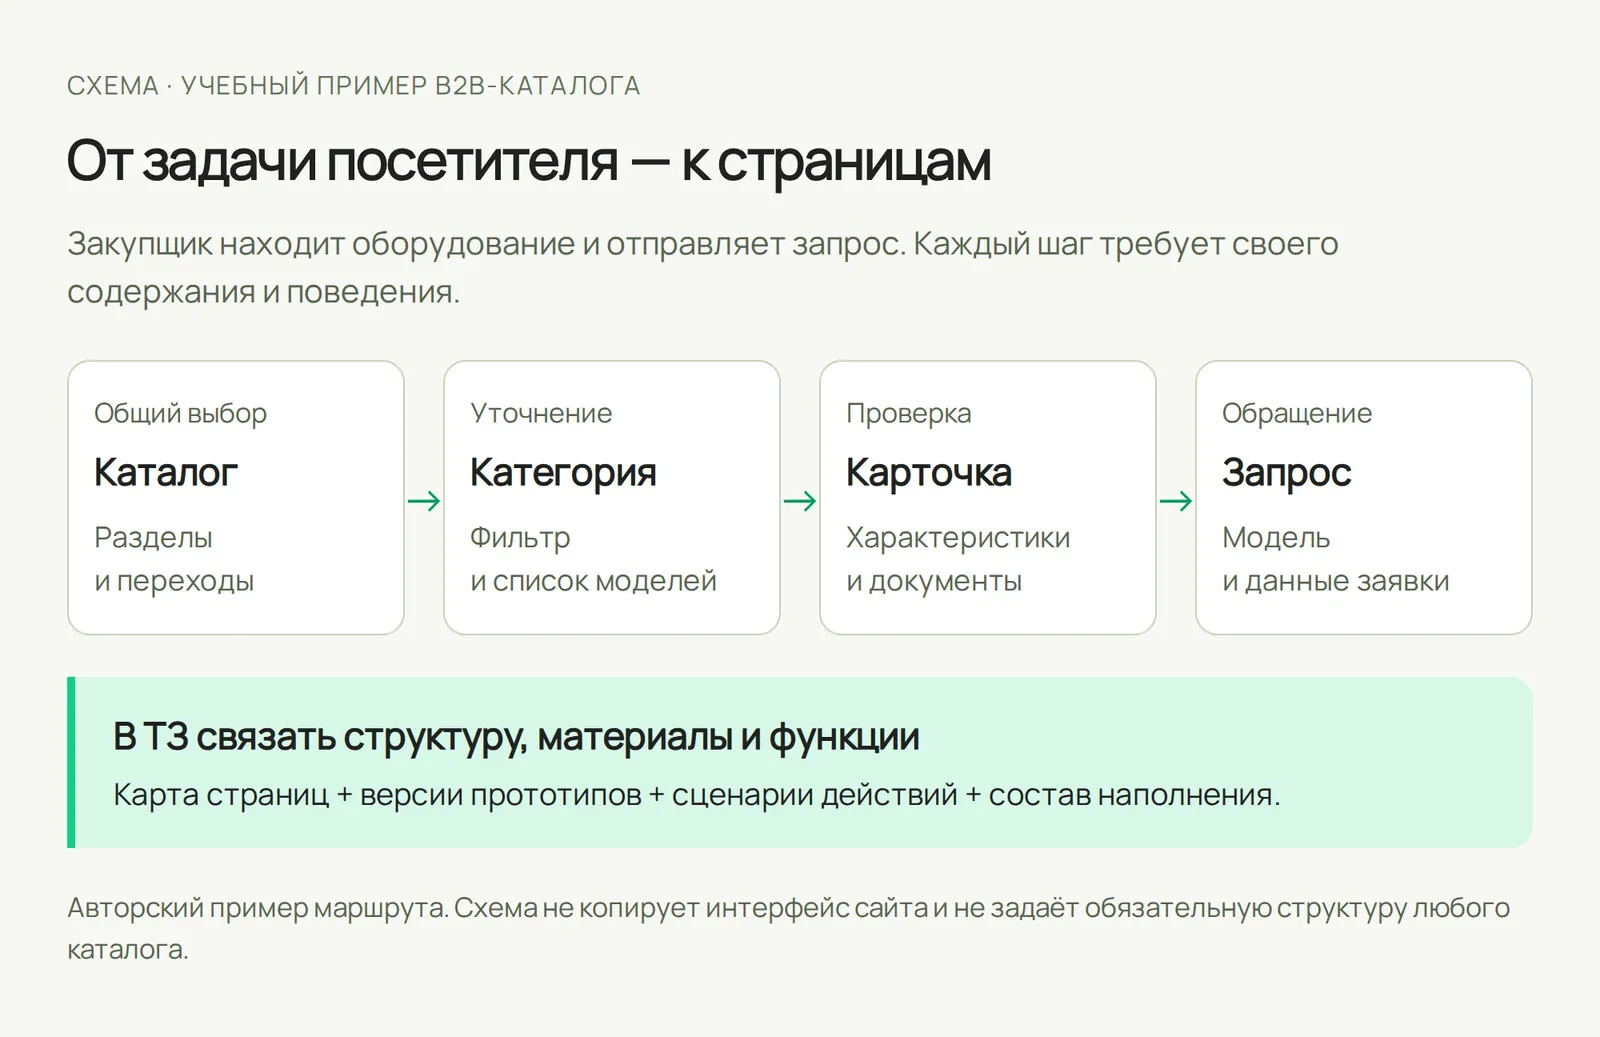
Task: Click the subtitle starting with Закупщик находит оборудование
Action: click(702, 267)
